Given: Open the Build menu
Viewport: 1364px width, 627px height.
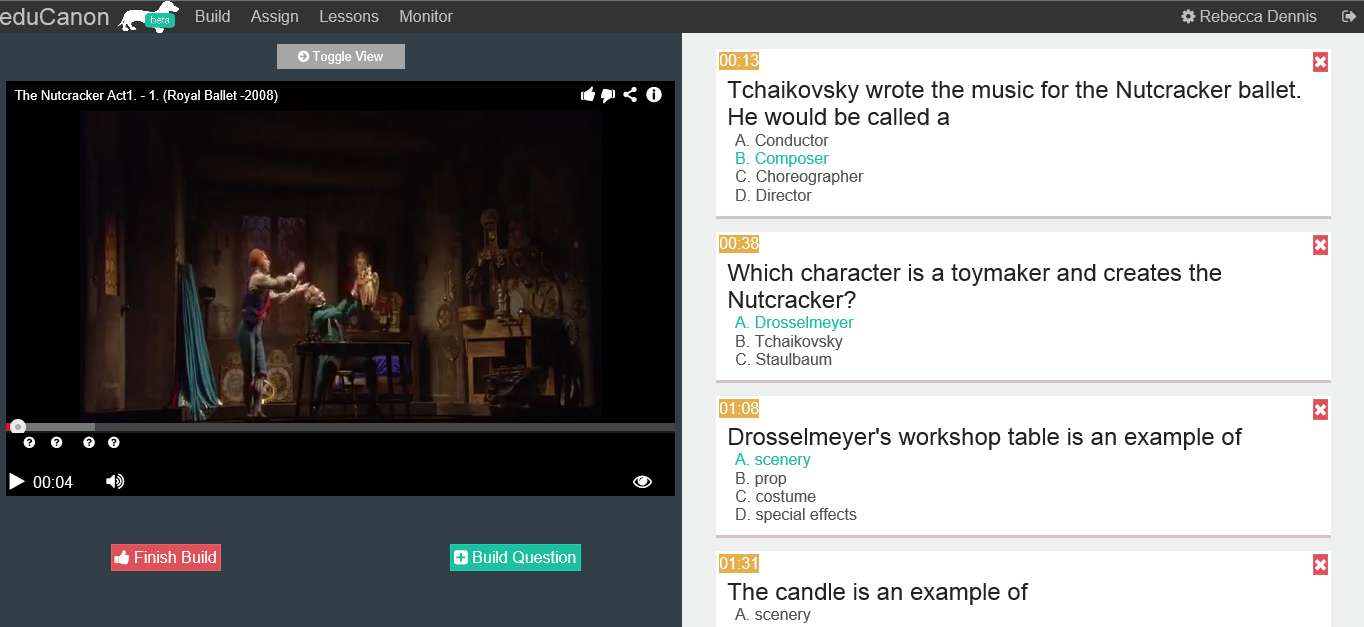Looking at the screenshot, I should tap(213, 16).
